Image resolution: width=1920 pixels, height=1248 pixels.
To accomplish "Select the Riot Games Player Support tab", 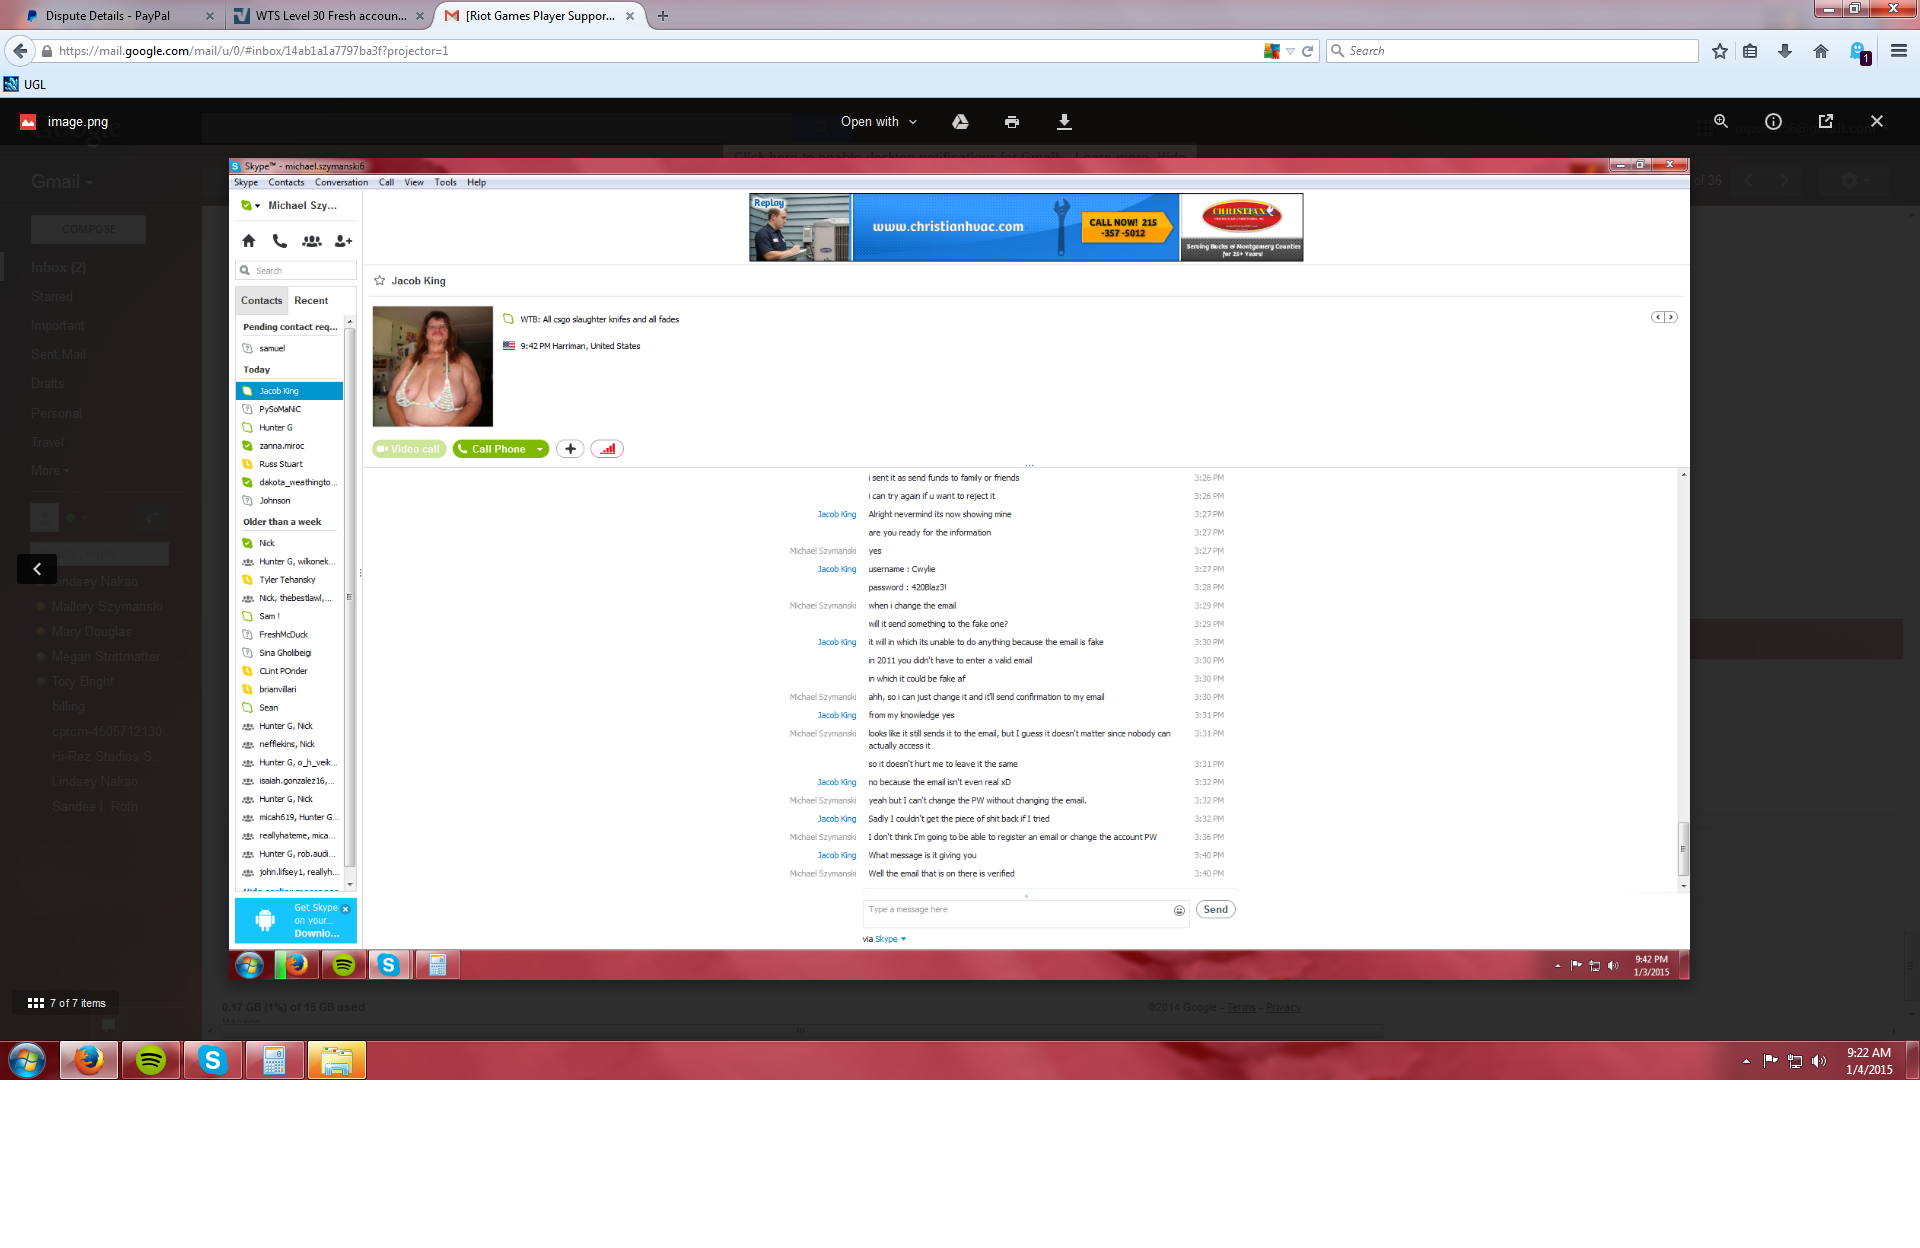I will pos(540,16).
